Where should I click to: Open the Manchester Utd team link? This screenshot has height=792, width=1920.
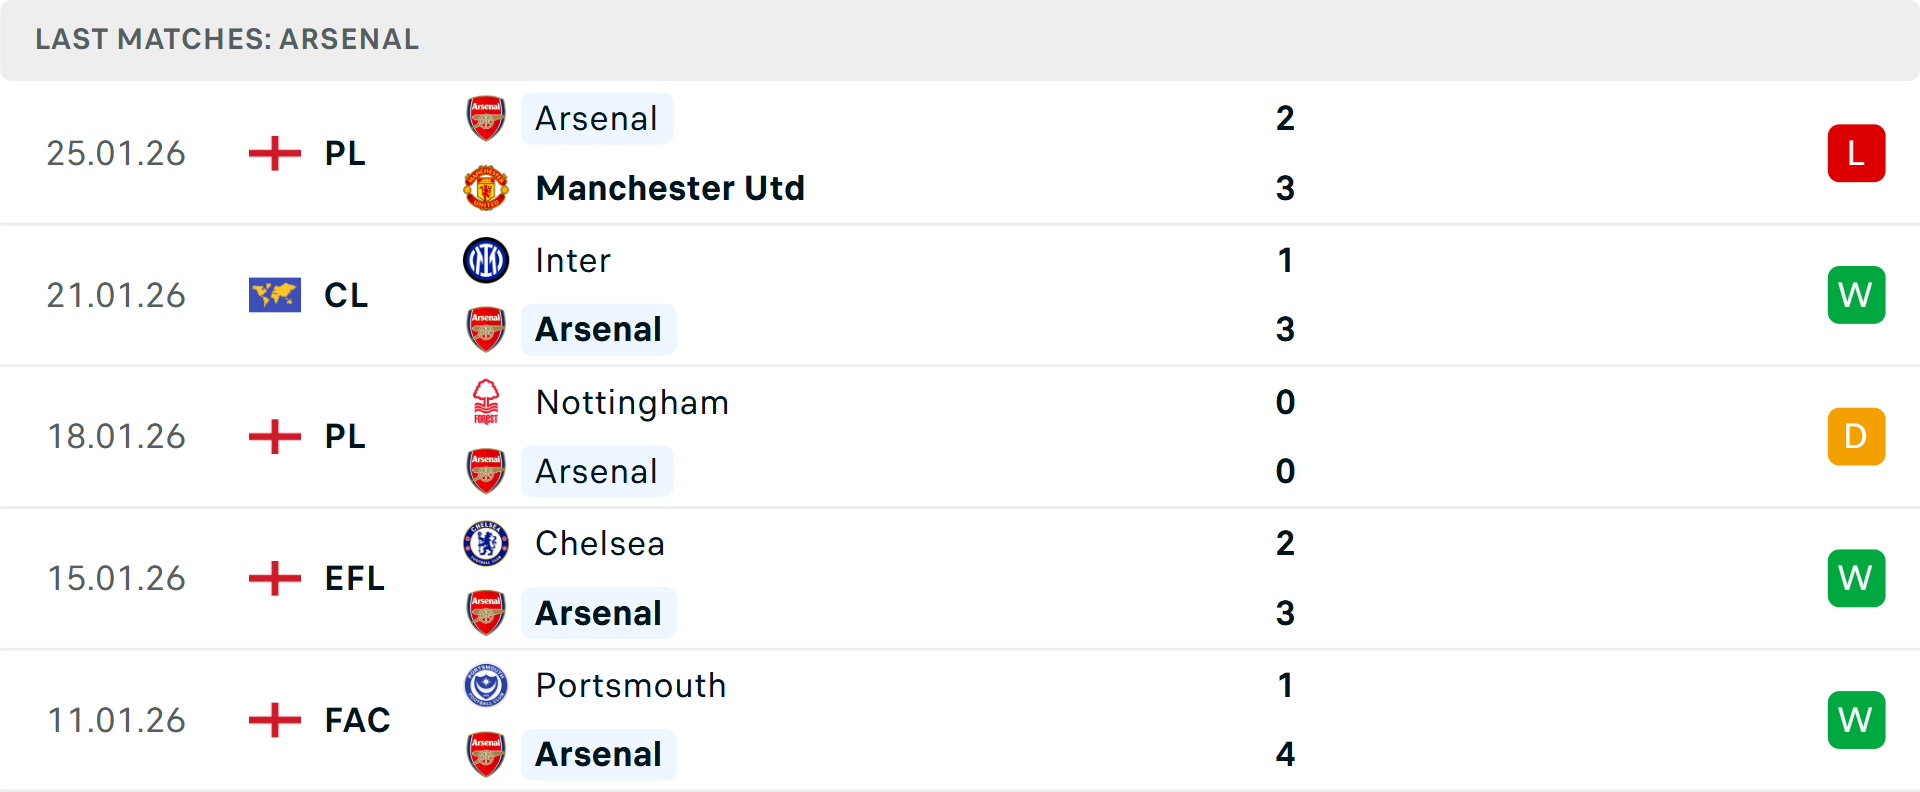click(670, 188)
